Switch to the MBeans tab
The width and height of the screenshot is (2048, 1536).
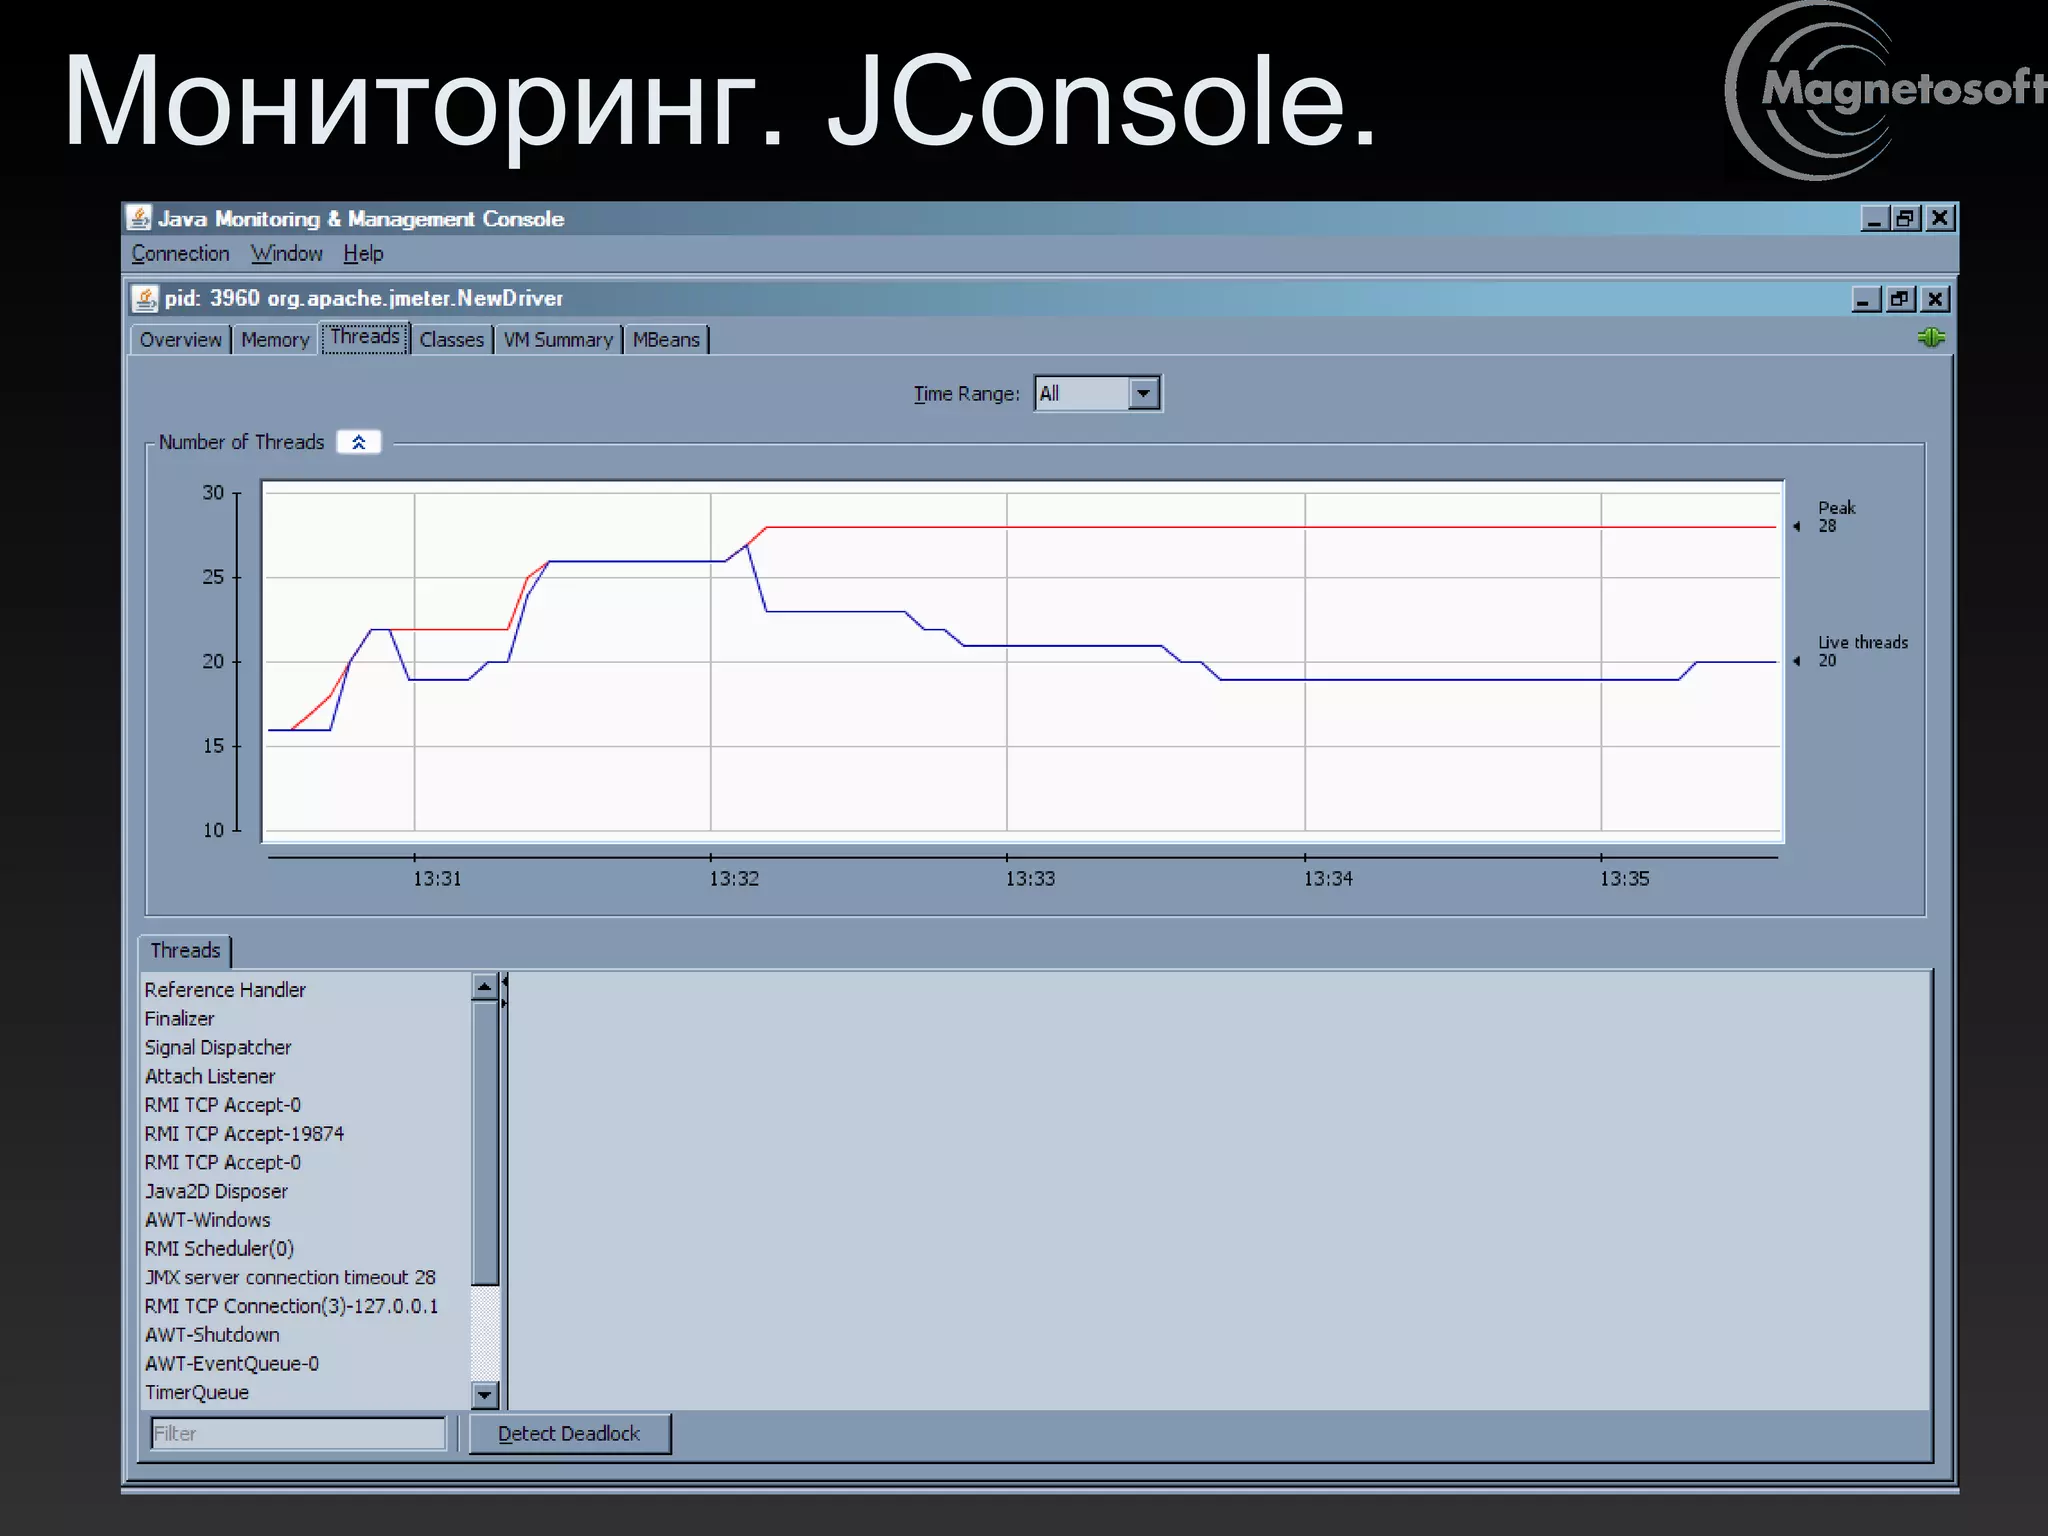point(666,340)
